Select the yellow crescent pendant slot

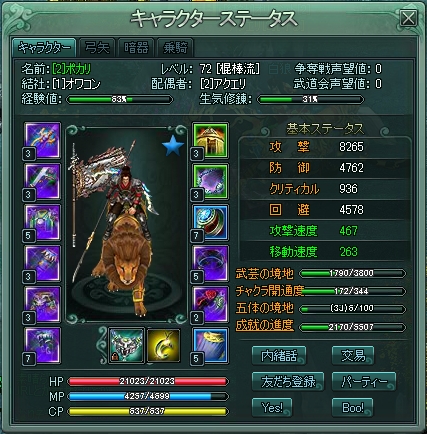pyautogui.click(x=163, y=345)
